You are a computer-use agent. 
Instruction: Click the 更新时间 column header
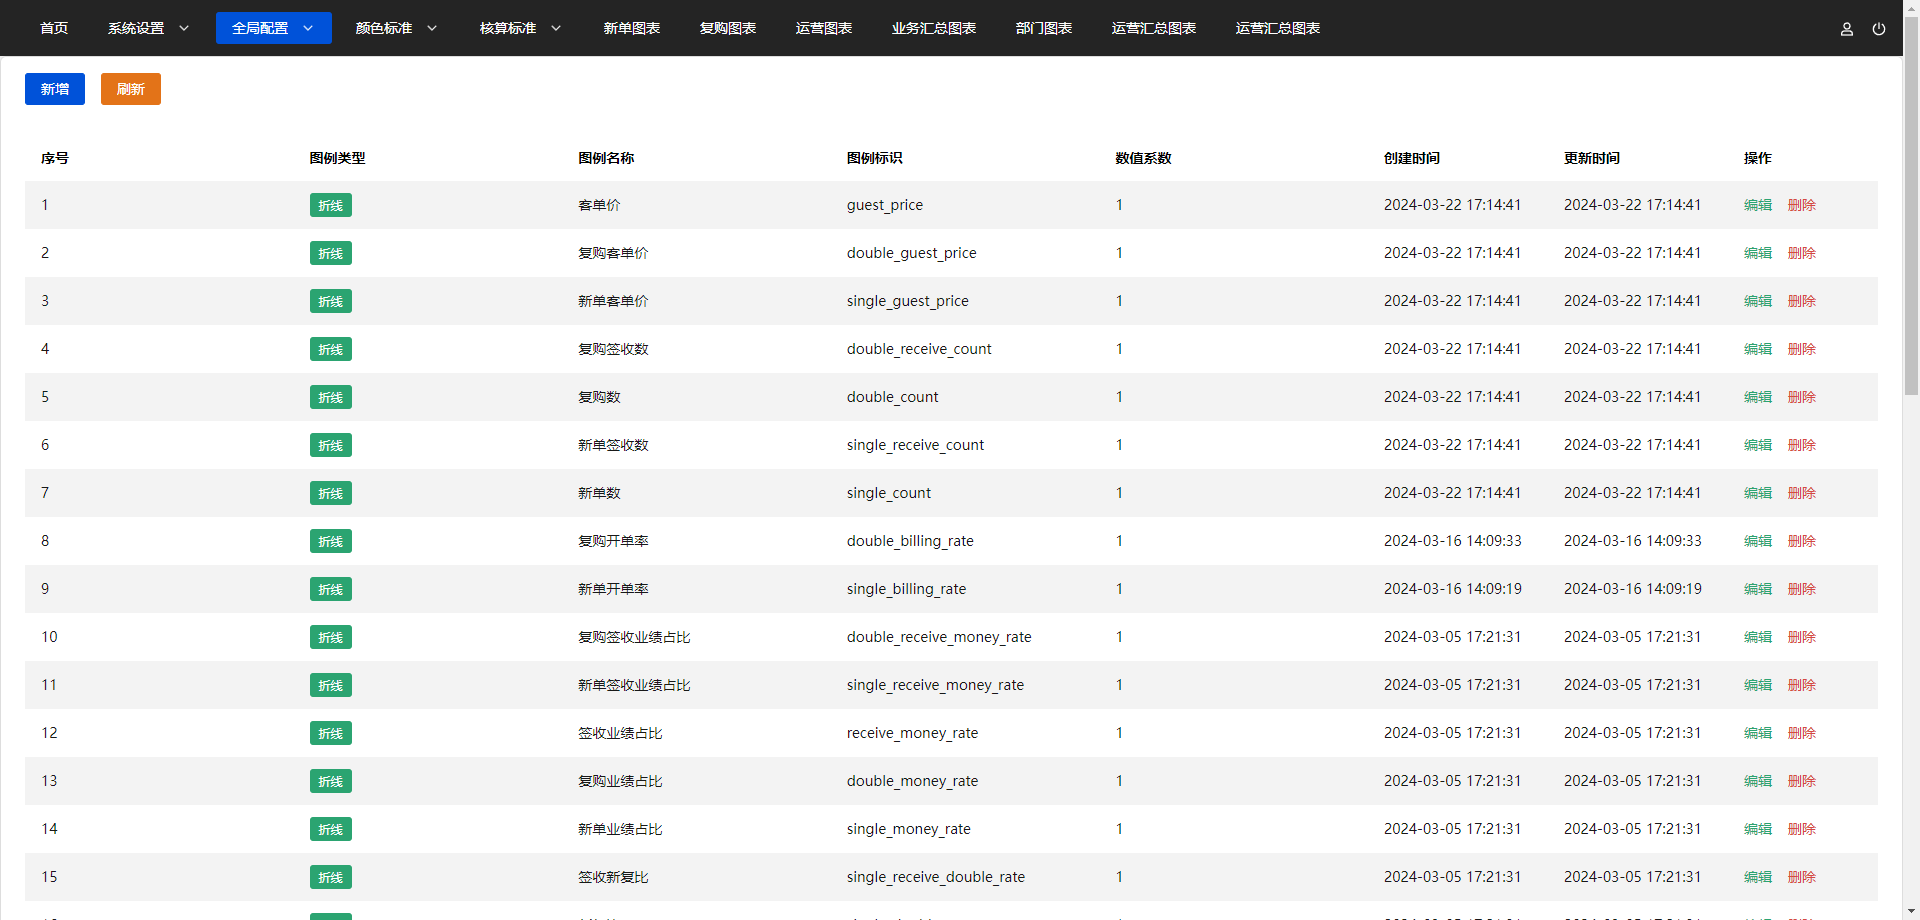[1592, 158]
